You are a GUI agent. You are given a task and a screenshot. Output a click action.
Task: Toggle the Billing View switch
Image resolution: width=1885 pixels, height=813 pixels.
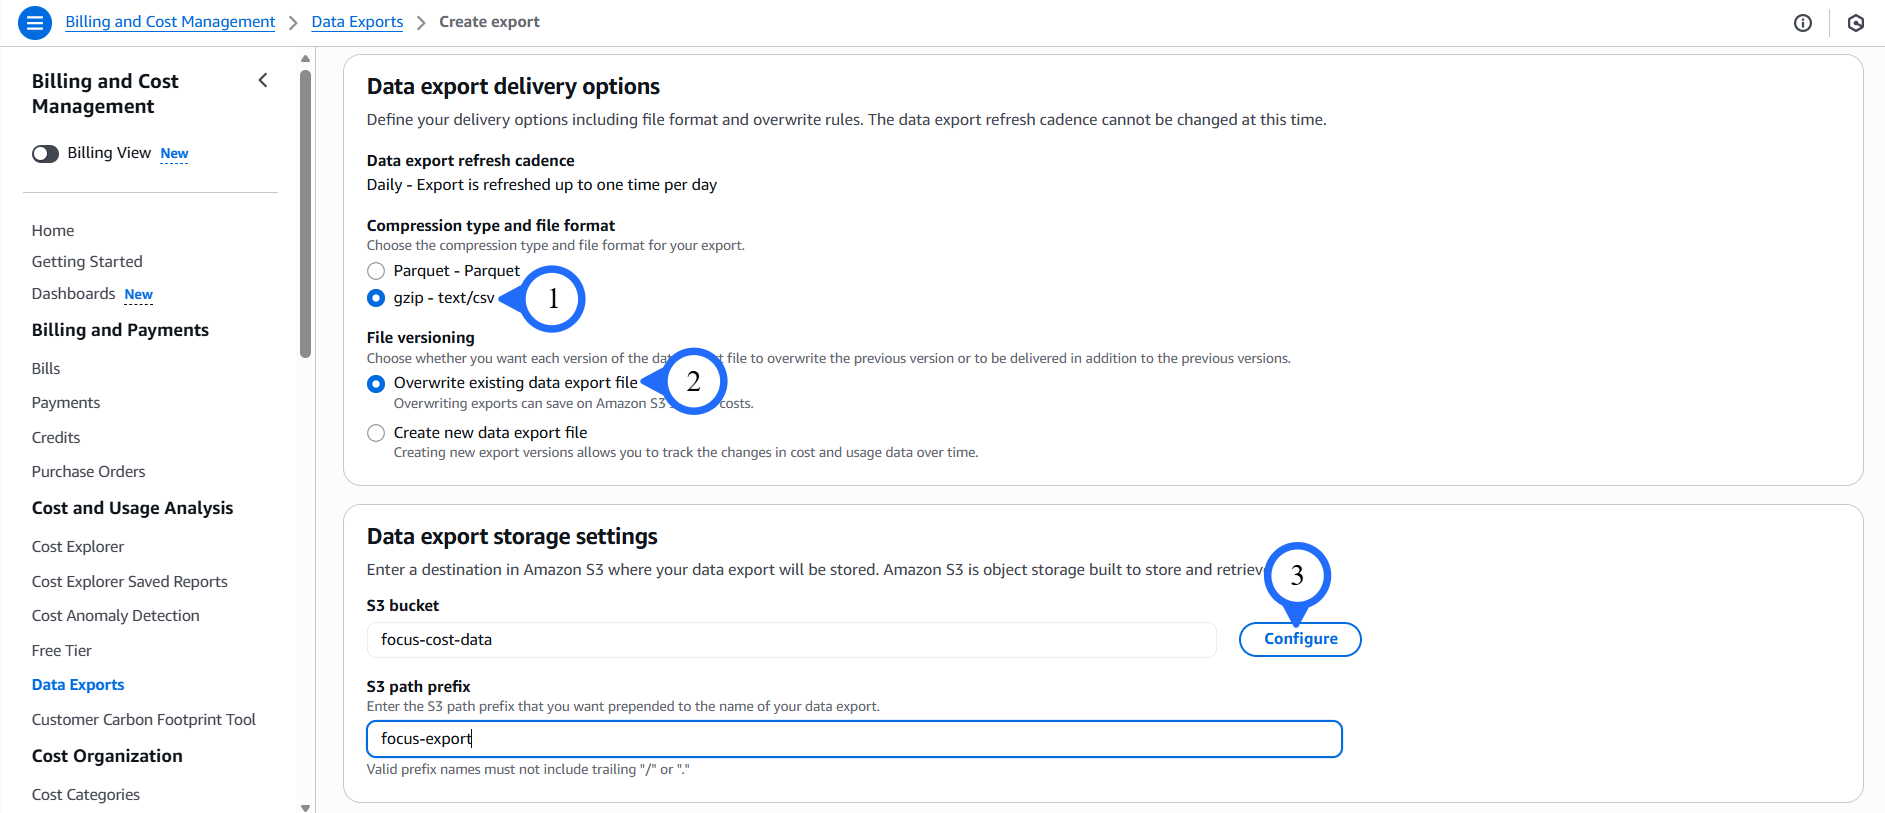45,154
